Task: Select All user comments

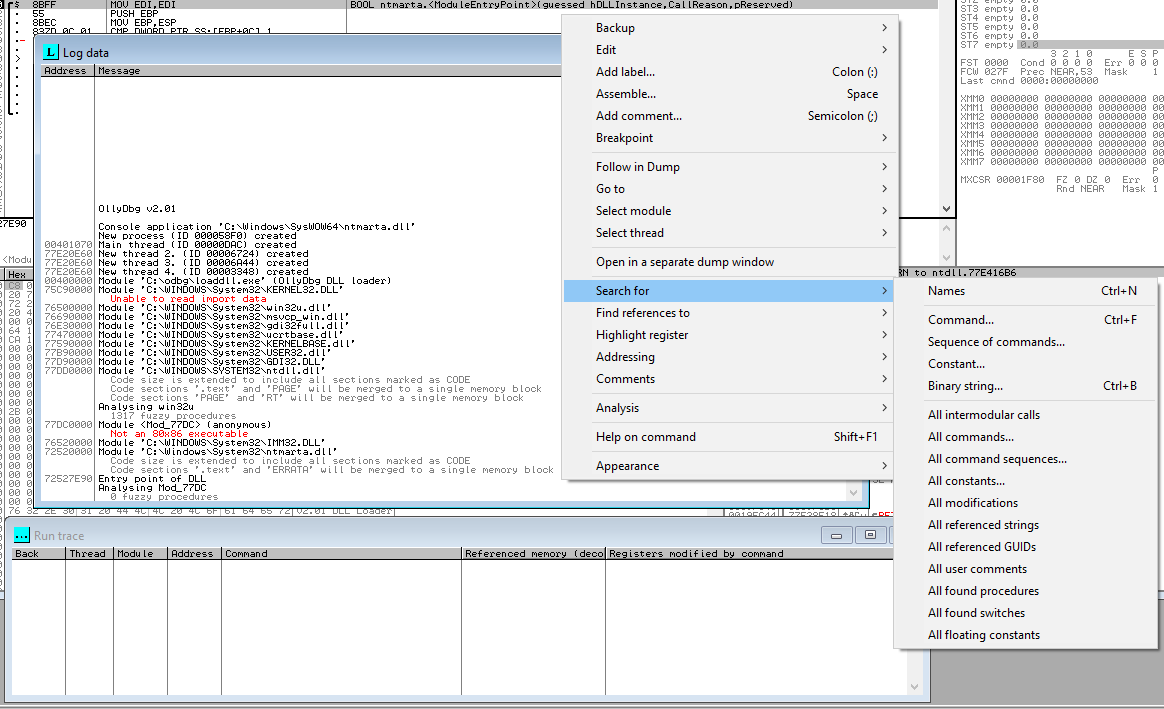Action: pos(1026,569)
